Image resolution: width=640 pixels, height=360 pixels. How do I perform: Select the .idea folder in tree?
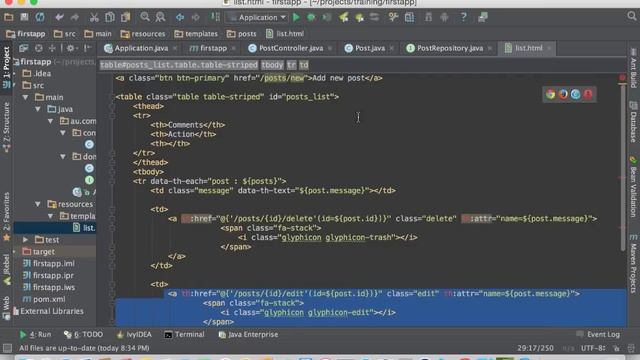42,74
